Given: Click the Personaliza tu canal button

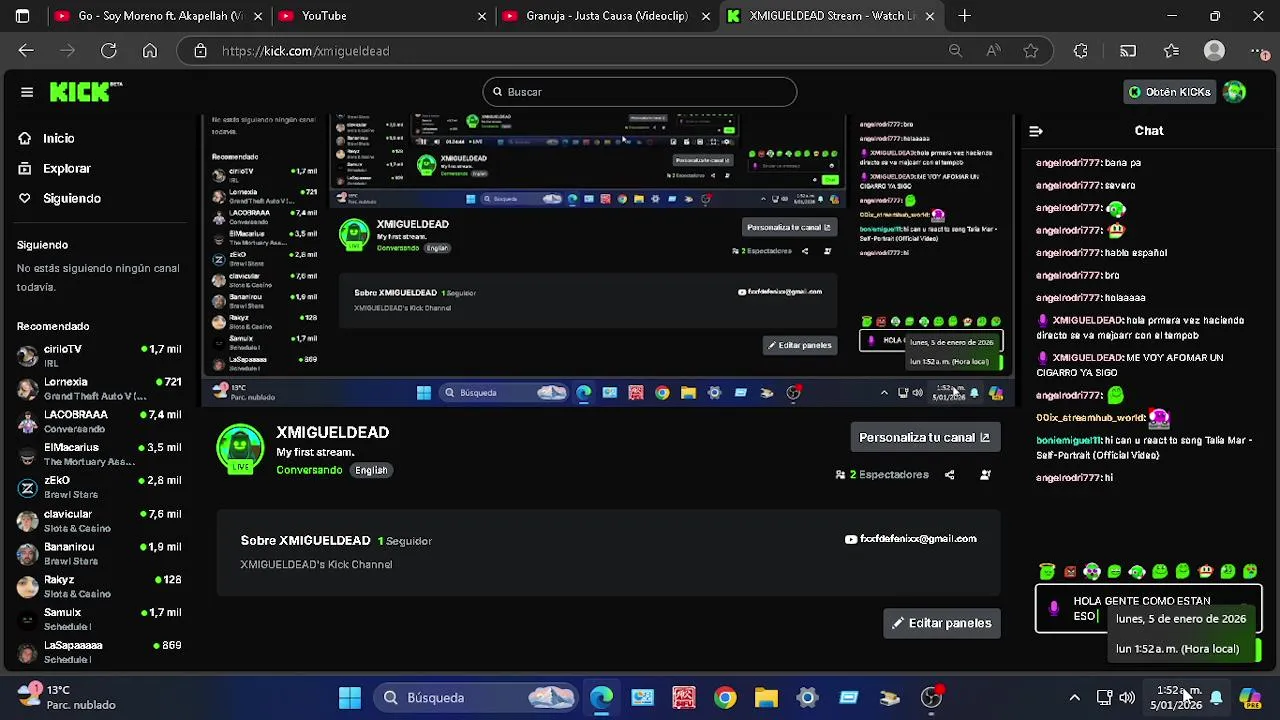Looking at the screenshot, I should pos(924,437).
